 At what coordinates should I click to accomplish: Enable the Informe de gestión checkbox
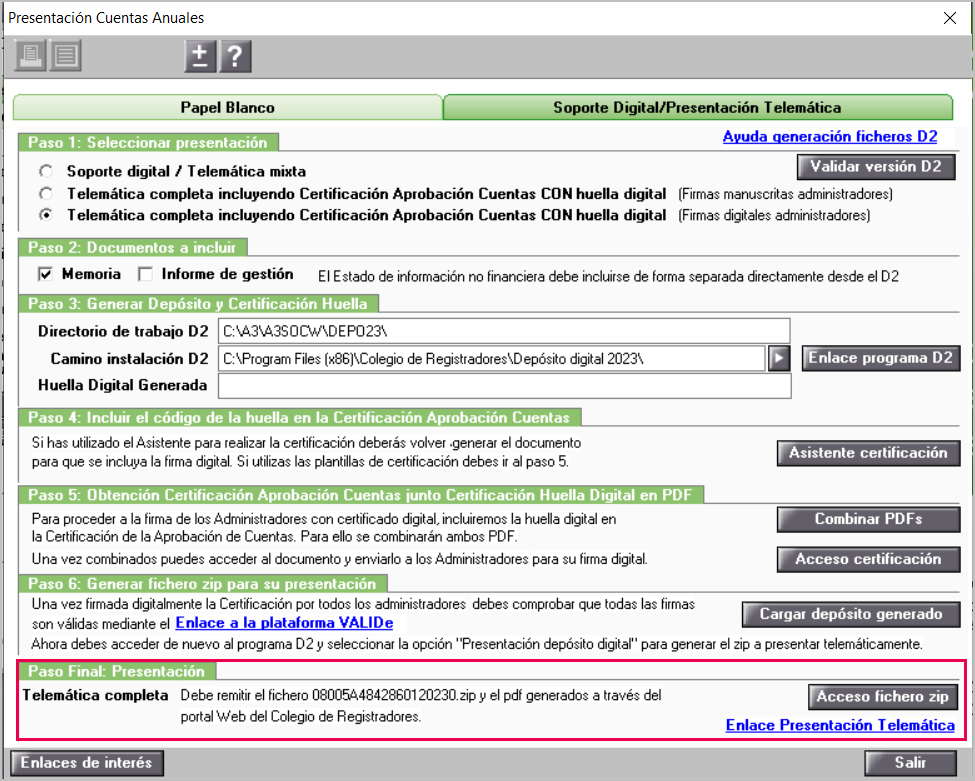(x=145, y=274)
